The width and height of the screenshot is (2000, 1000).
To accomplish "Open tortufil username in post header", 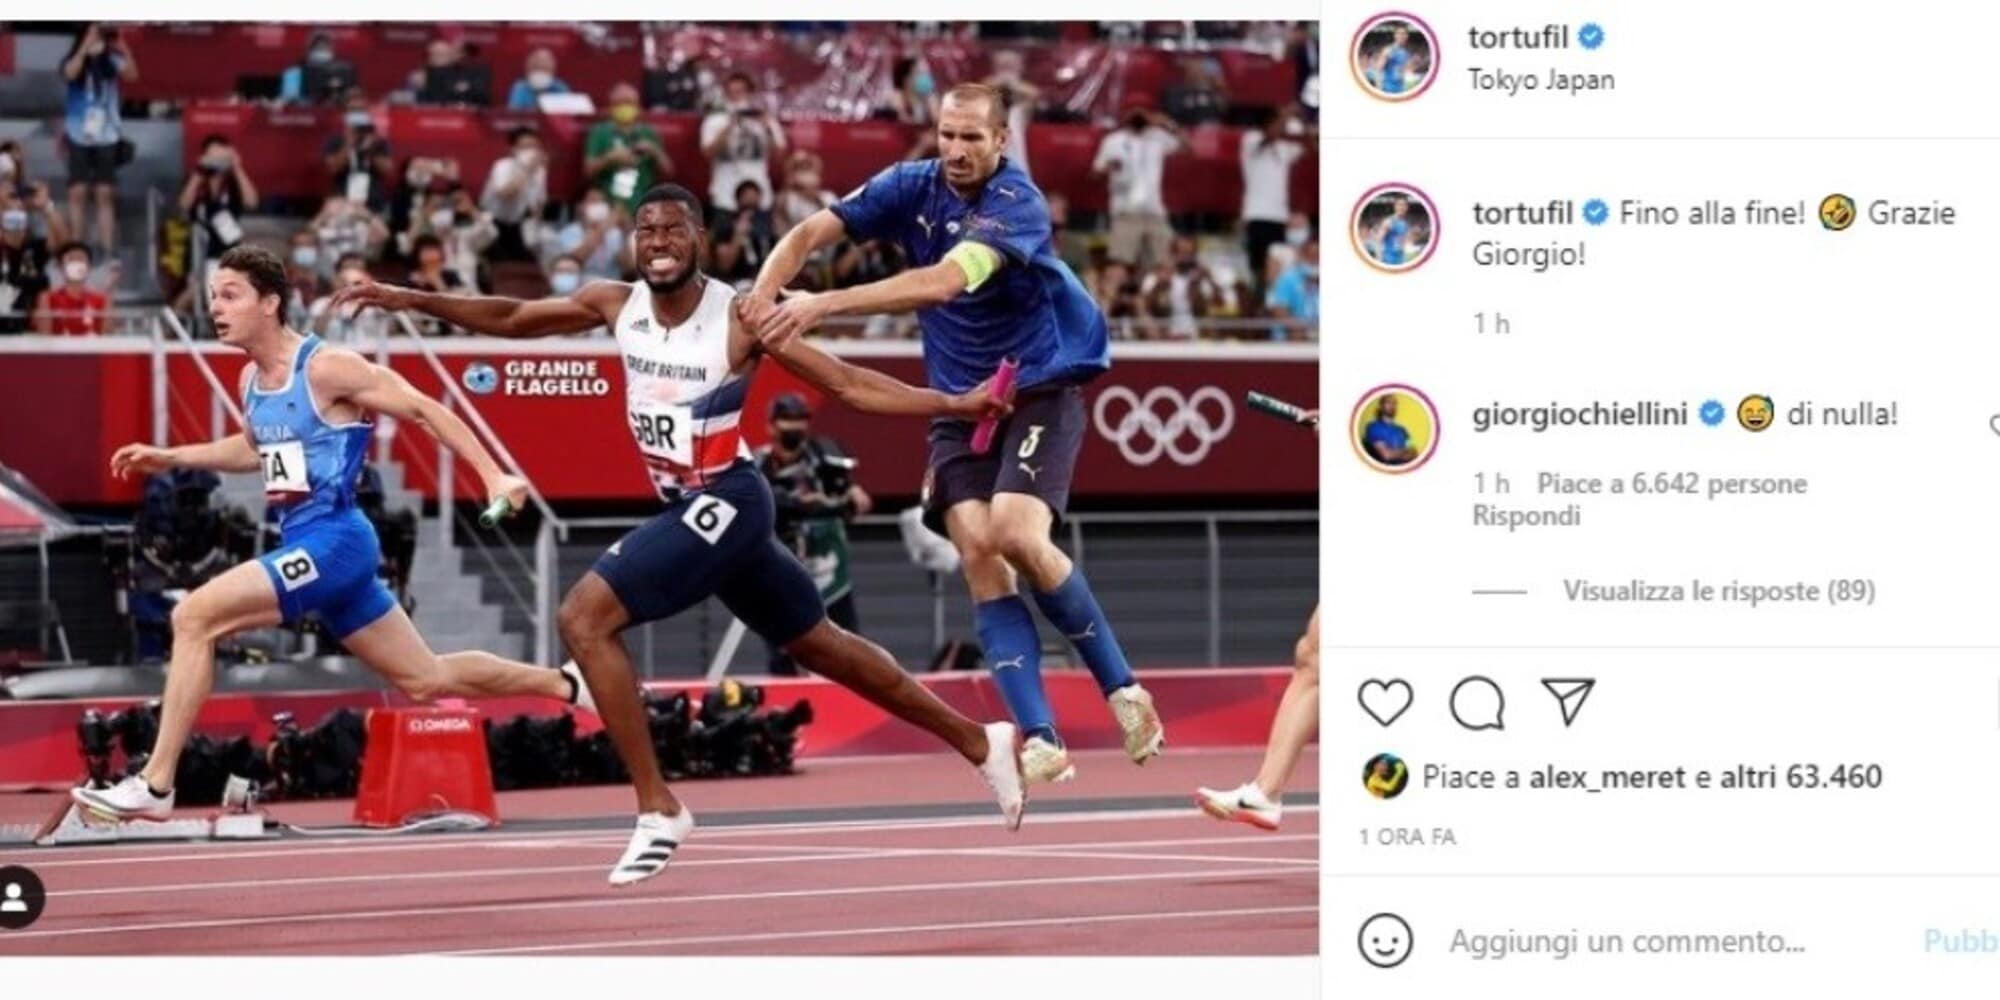I will [1517, 37].
